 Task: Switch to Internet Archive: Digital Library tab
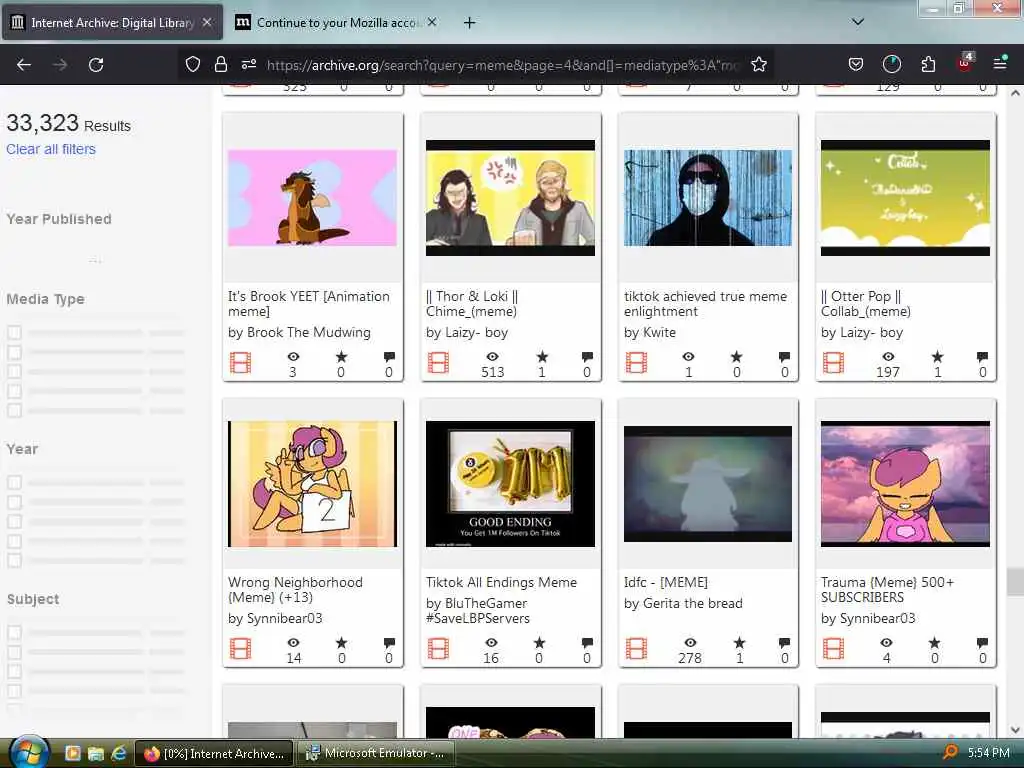[112, 23]
